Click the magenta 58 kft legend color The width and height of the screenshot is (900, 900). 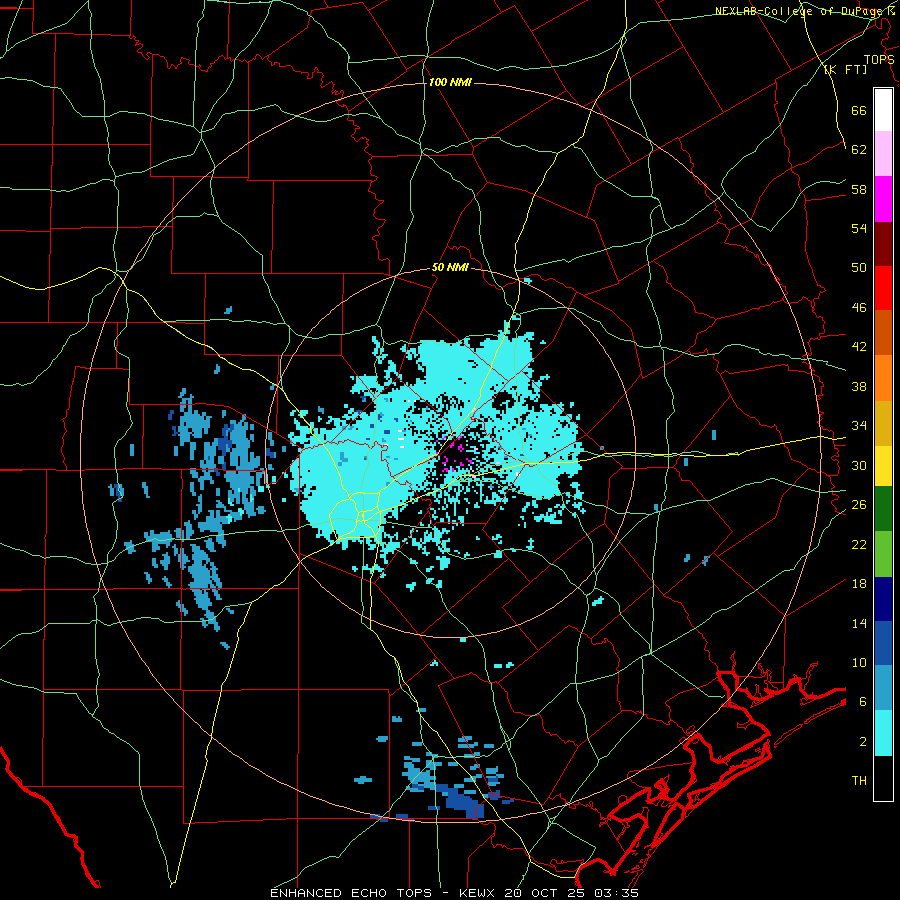click(x=883, y=199)
